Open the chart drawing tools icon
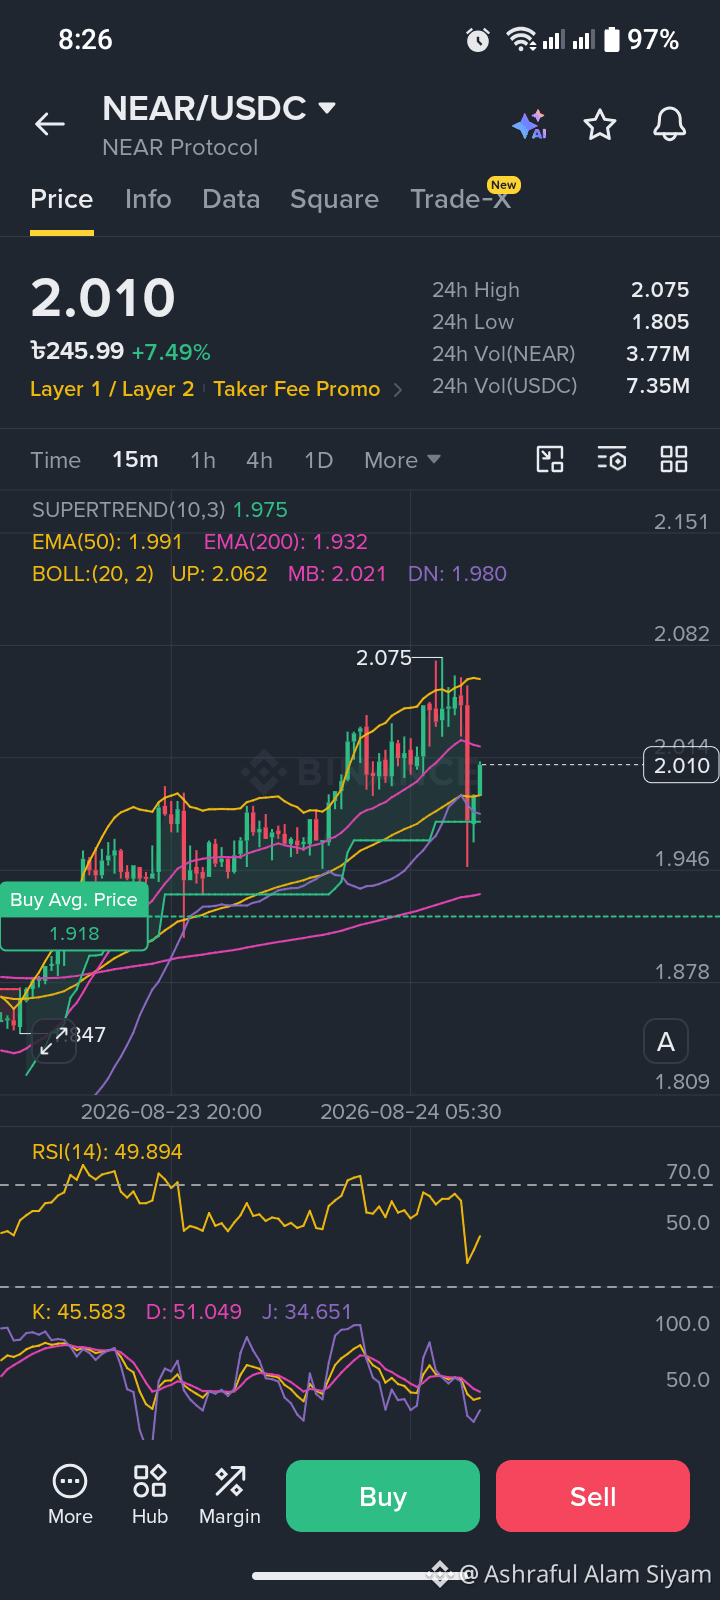The height and width of the screenshot is (1600, 720). [x=550, y=459]
